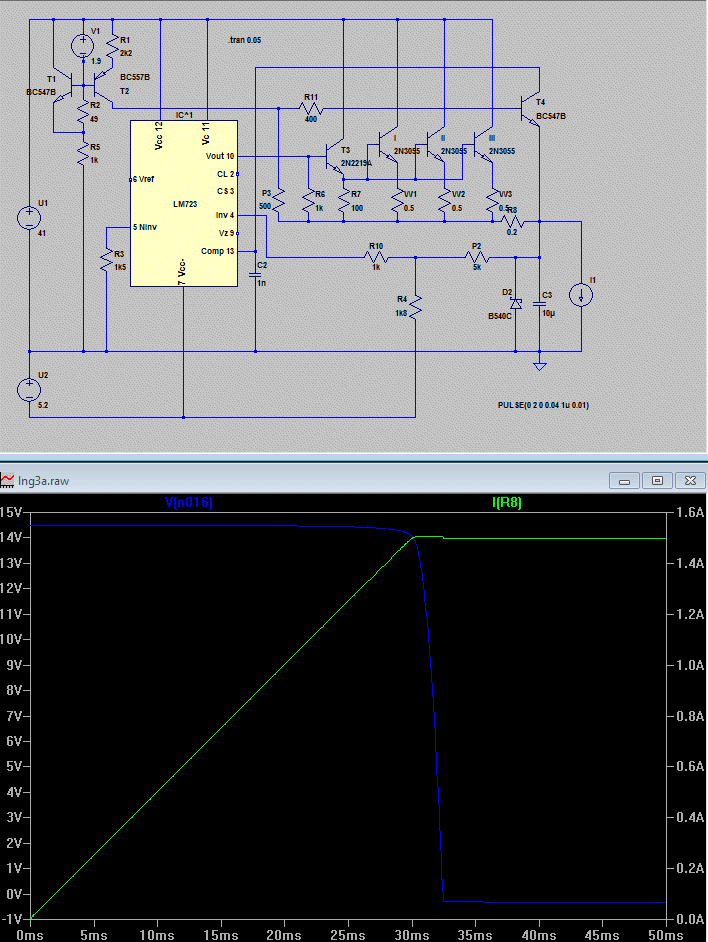The height and width of the screenshot is (942, 708).
Task: Click the 1.6A right axis label
Action: coord(690,512)
